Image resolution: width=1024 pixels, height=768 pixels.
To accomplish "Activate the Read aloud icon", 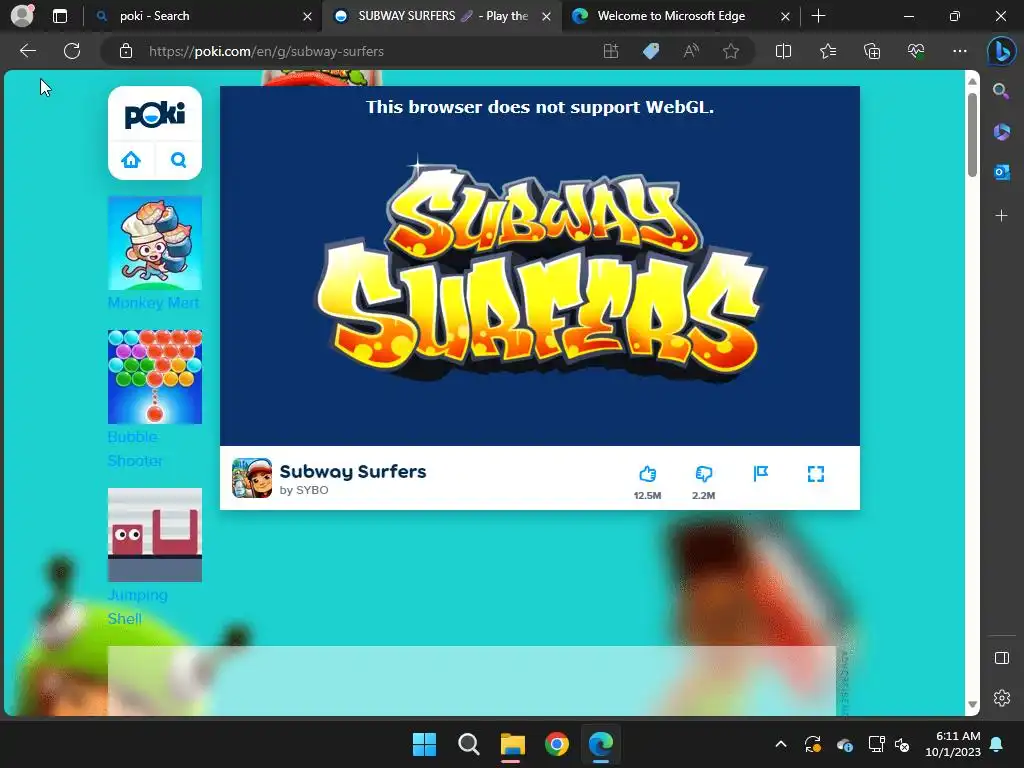I will [691, 51].
